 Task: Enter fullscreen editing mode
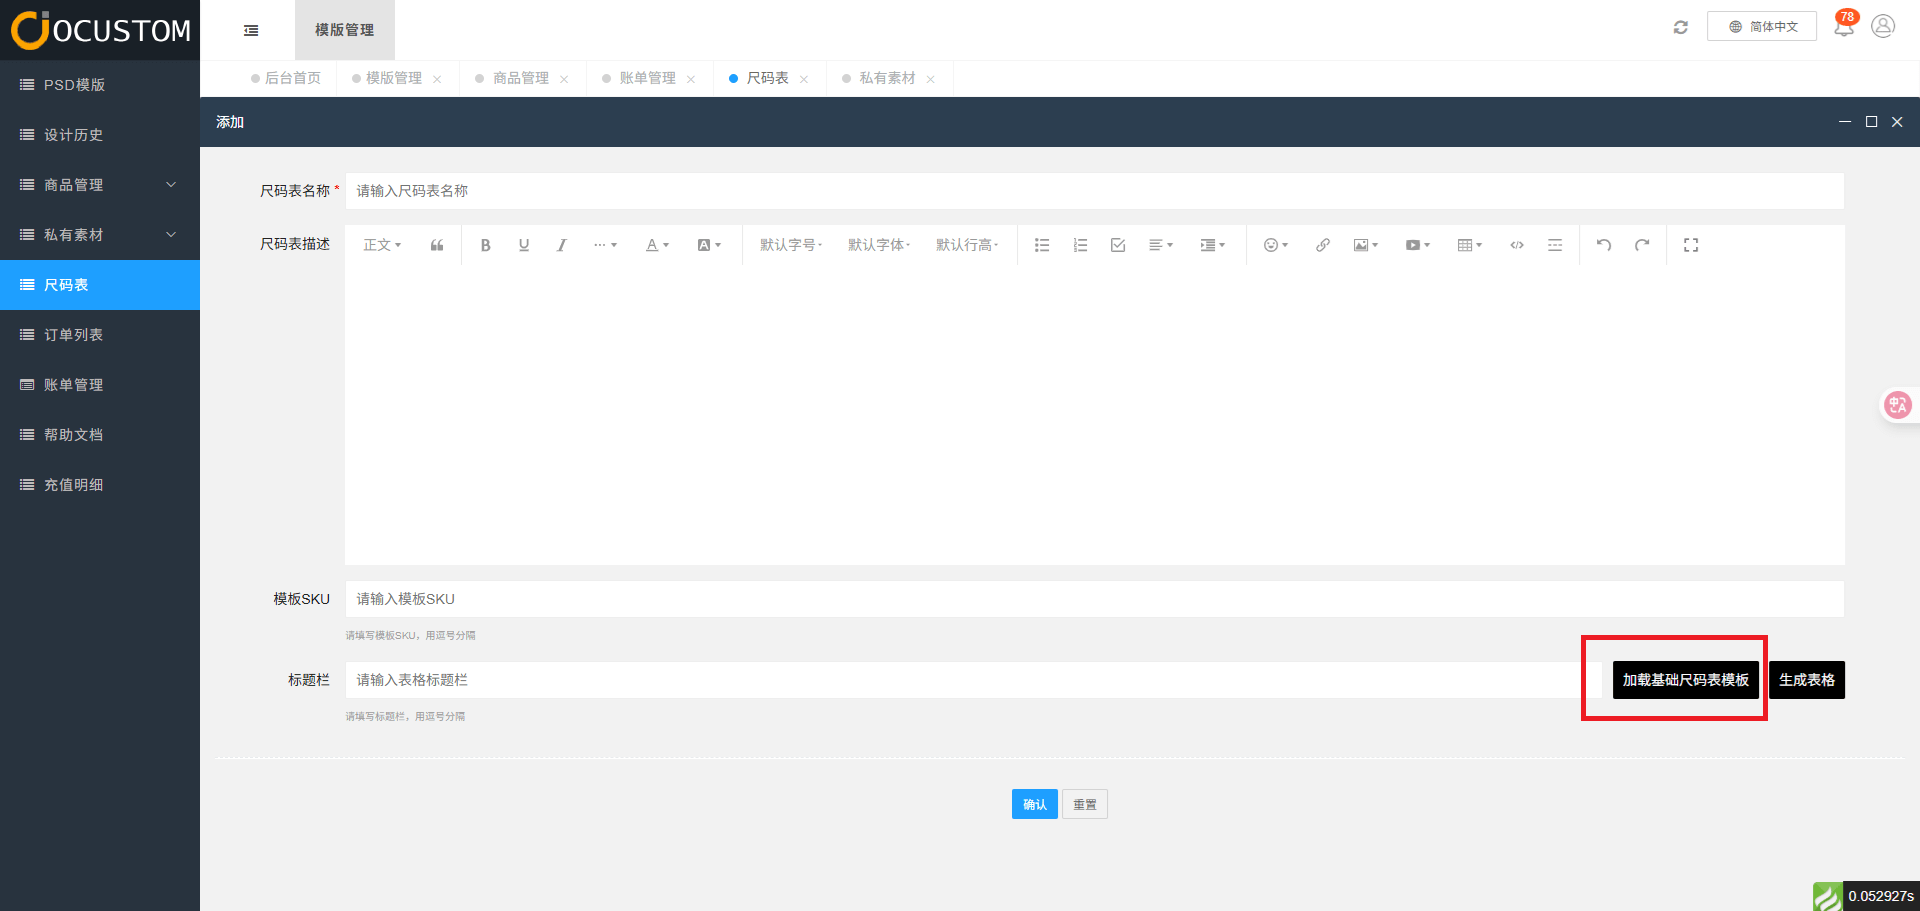click(1690, 245)
